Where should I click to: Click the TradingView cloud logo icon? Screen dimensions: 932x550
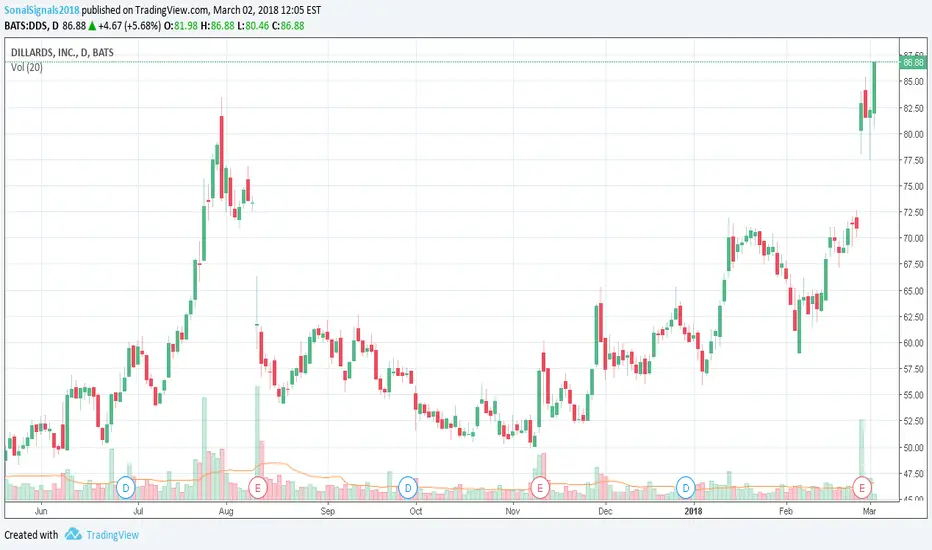73,534
